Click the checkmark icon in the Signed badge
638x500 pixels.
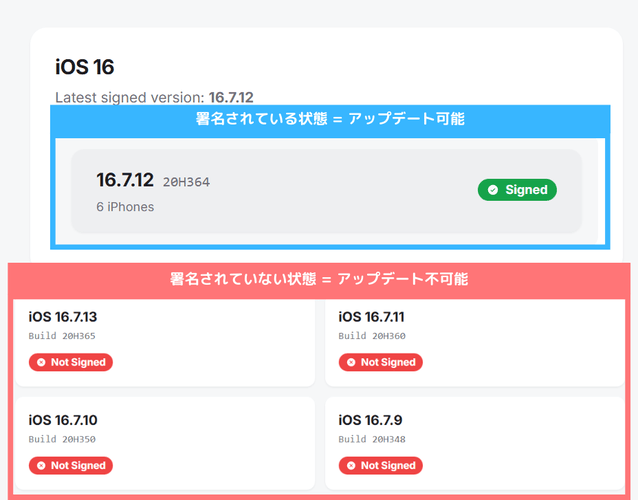click(492, 190)
